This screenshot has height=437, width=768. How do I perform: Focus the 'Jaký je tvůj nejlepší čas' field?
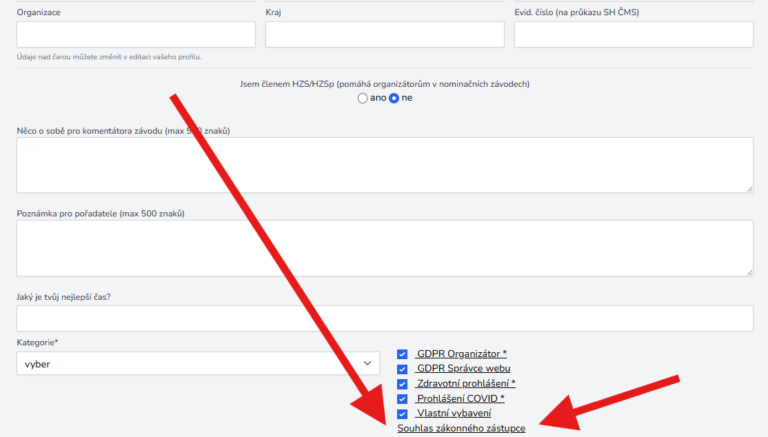click(384, 319)
